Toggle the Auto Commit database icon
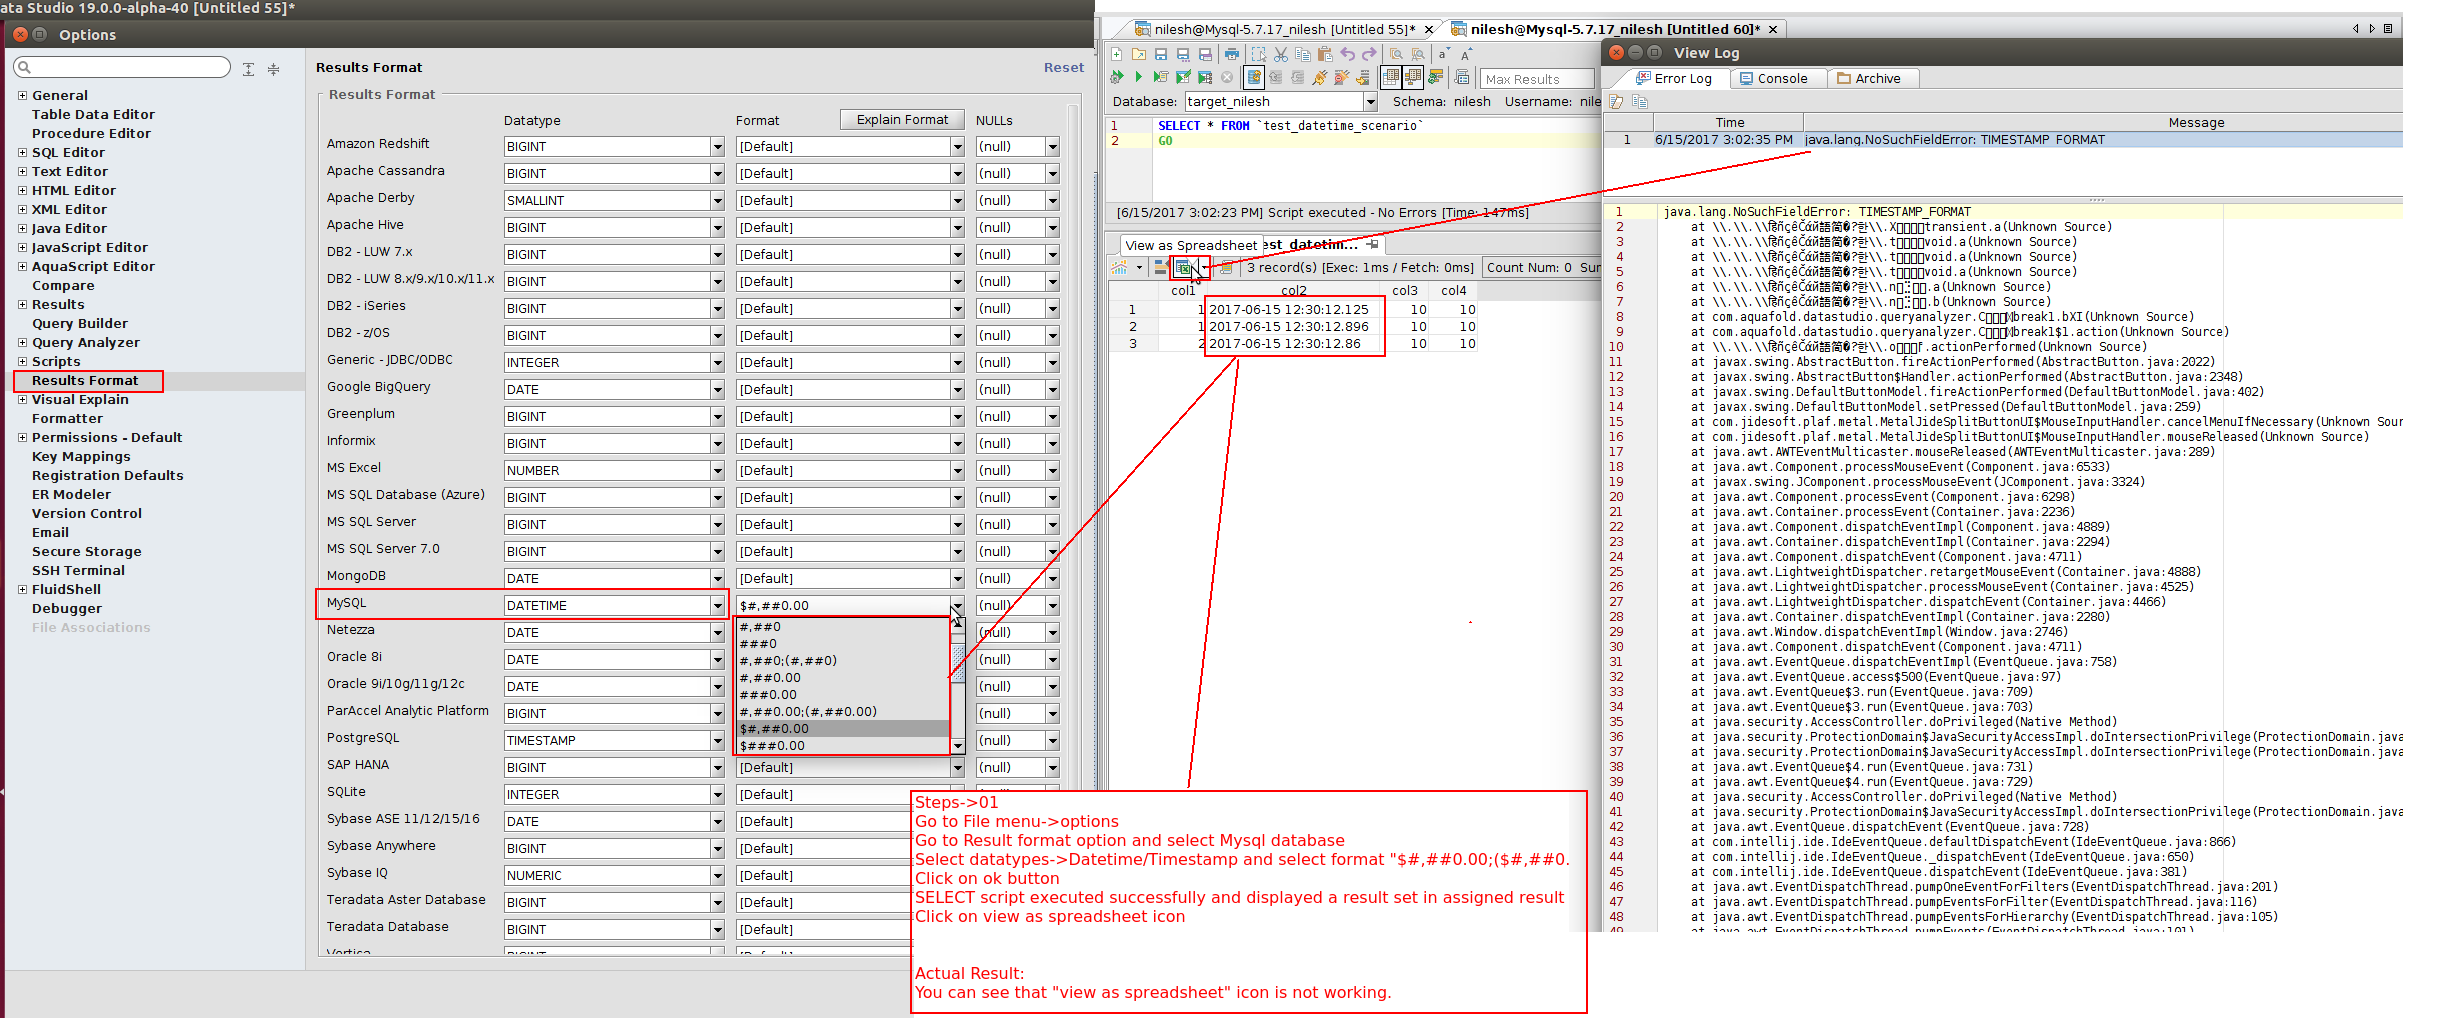The image size is (2445, 1018). [1254, 77]
